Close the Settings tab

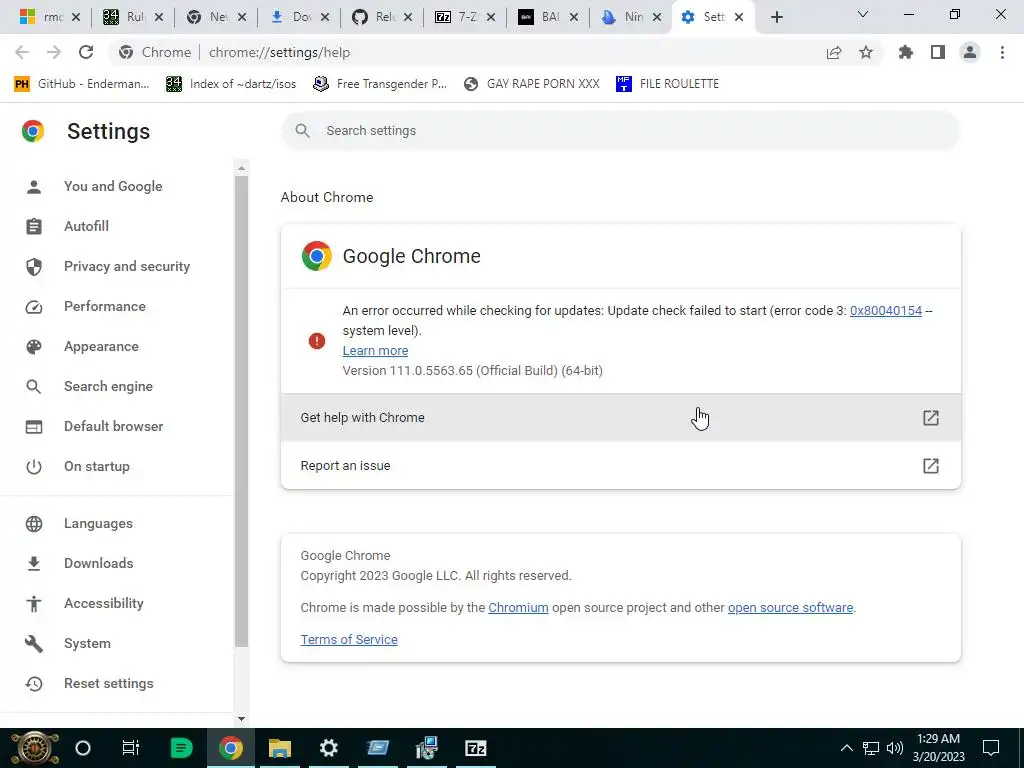click(739, 18)
